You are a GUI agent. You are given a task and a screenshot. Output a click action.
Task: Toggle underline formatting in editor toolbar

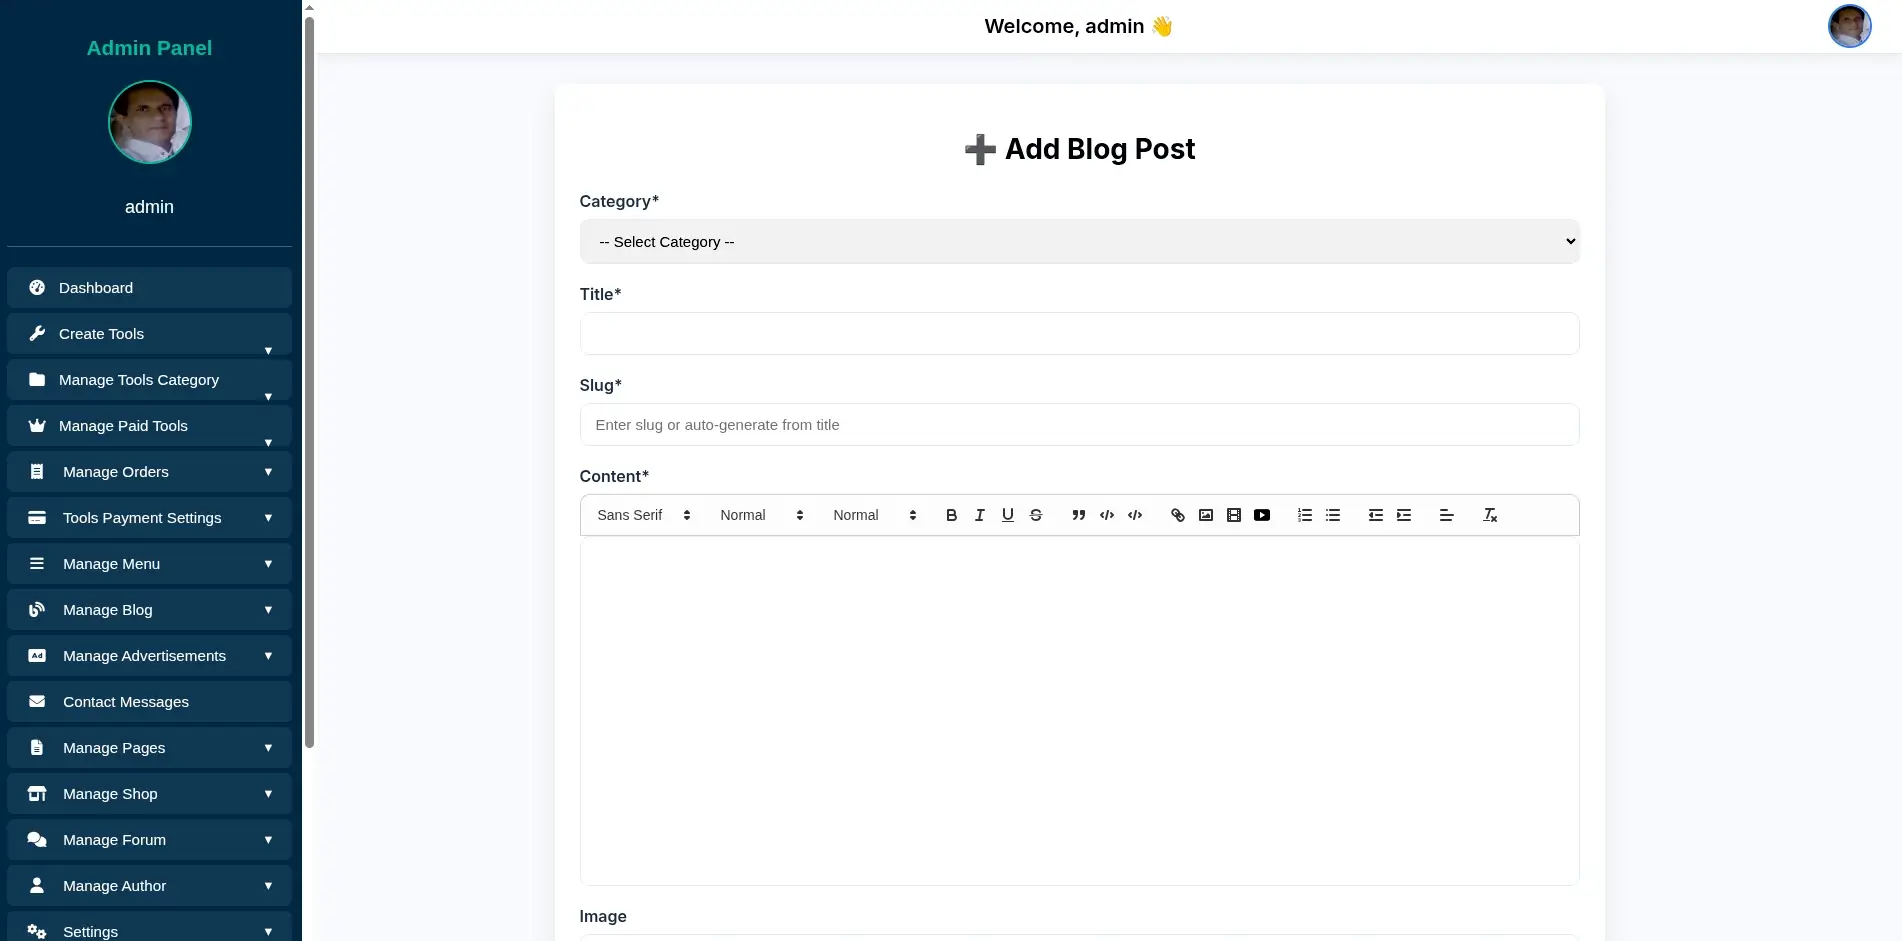(1007, 515)
